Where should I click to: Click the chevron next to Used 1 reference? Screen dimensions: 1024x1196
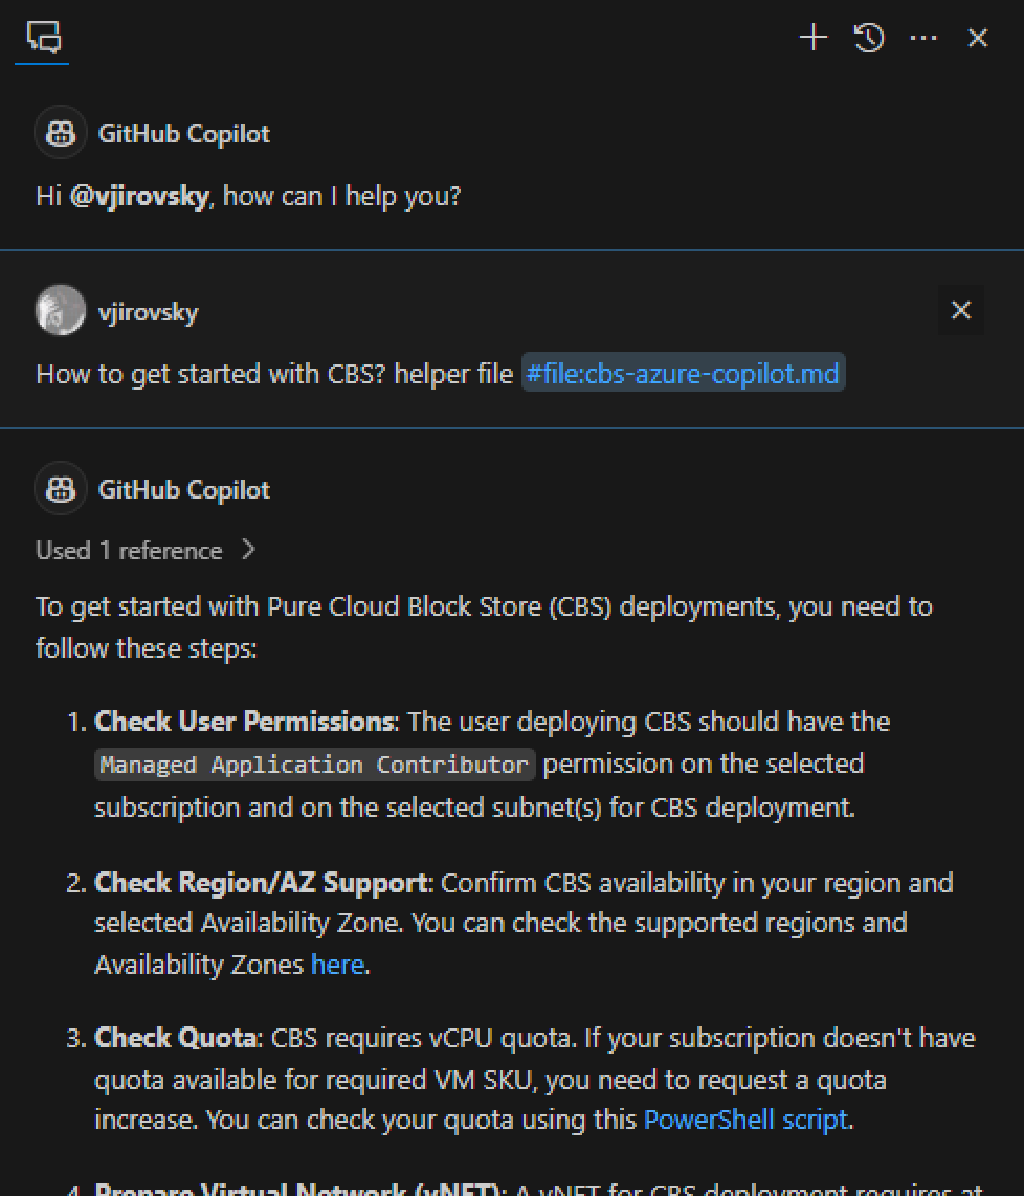click(x=247, y=549)
